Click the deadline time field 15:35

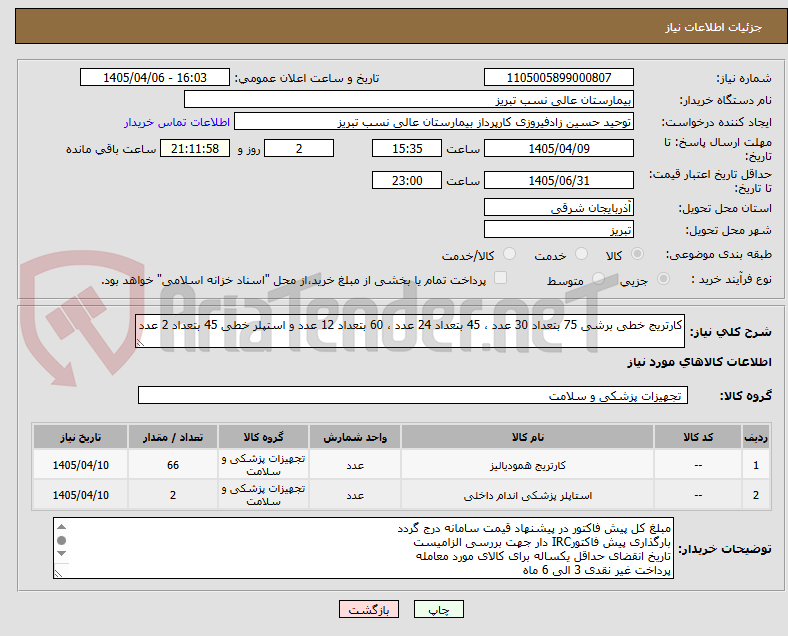(407, 148)
